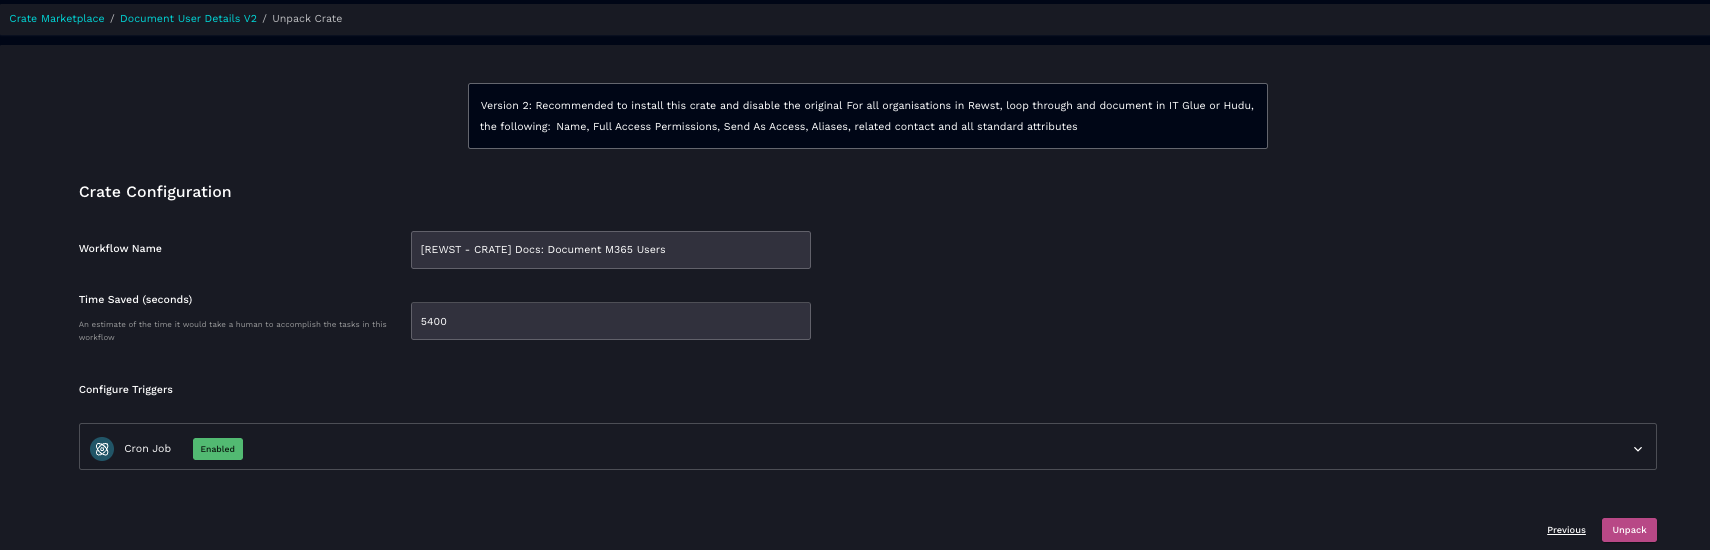Open Document User Details V2 breadcrumb
Image resolution: width=1710 pixels, height=550 pixels.
click(188, 19)
